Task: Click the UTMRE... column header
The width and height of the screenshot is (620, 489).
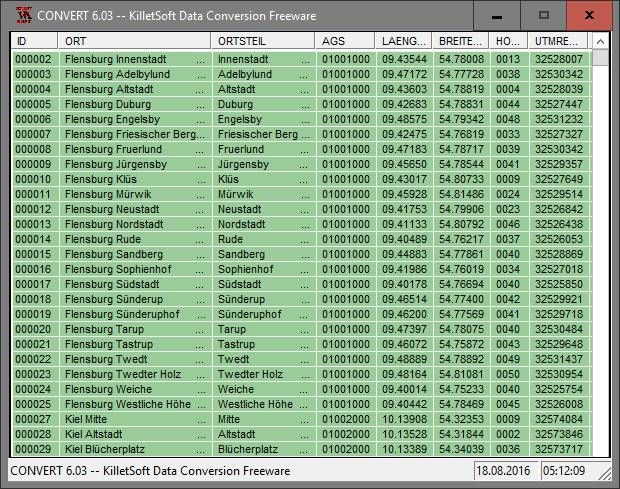Action: 558,41
